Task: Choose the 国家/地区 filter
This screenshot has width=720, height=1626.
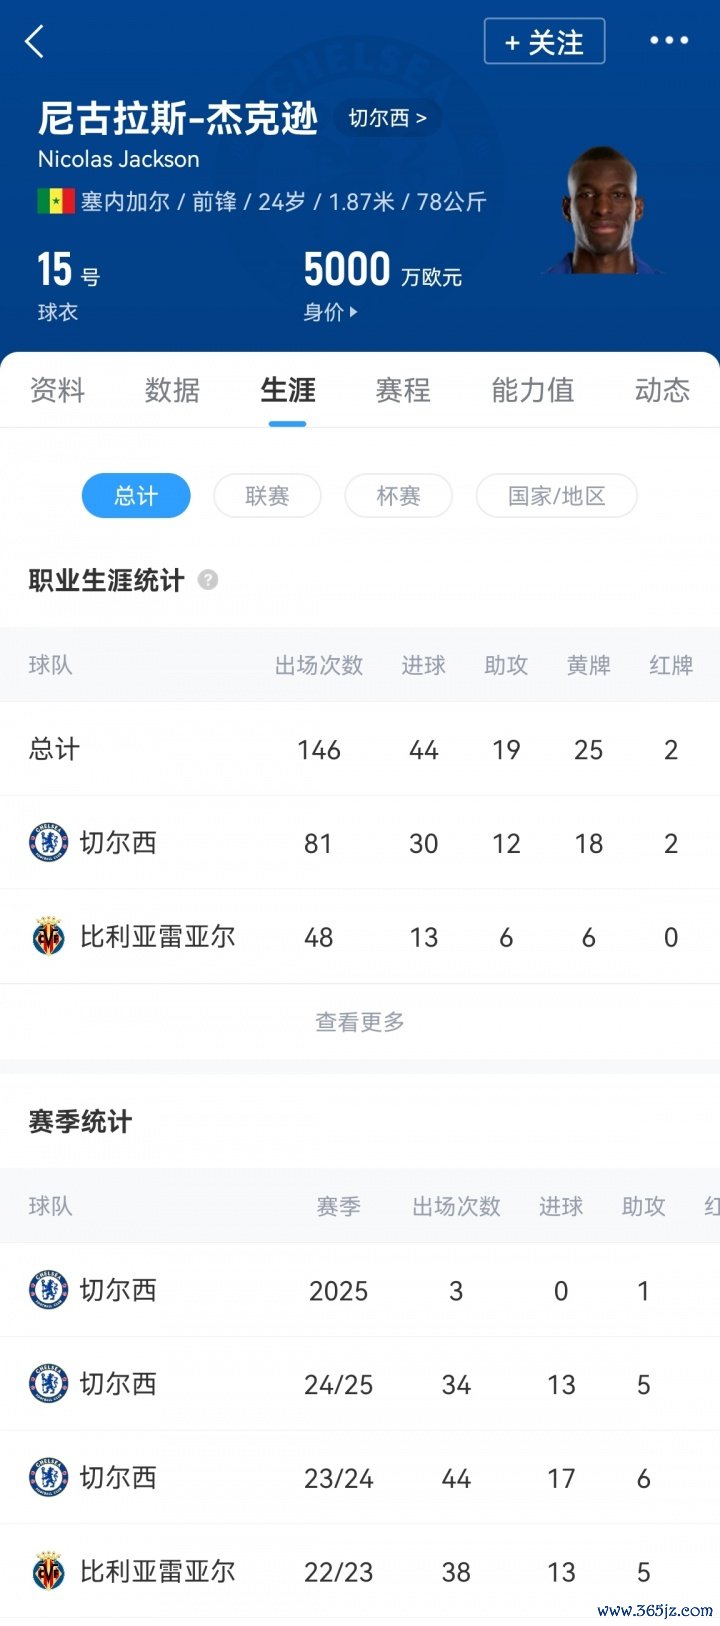Action: pyautogui.click(x=556, y=496)
